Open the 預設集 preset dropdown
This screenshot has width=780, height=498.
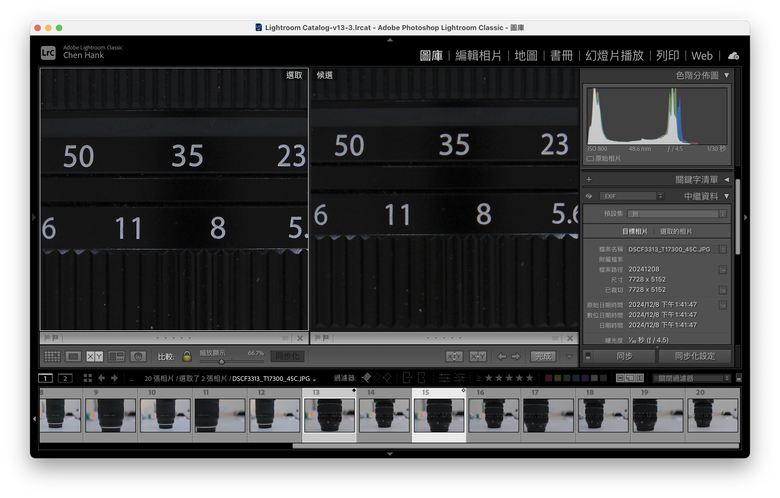tap(677, 213)
